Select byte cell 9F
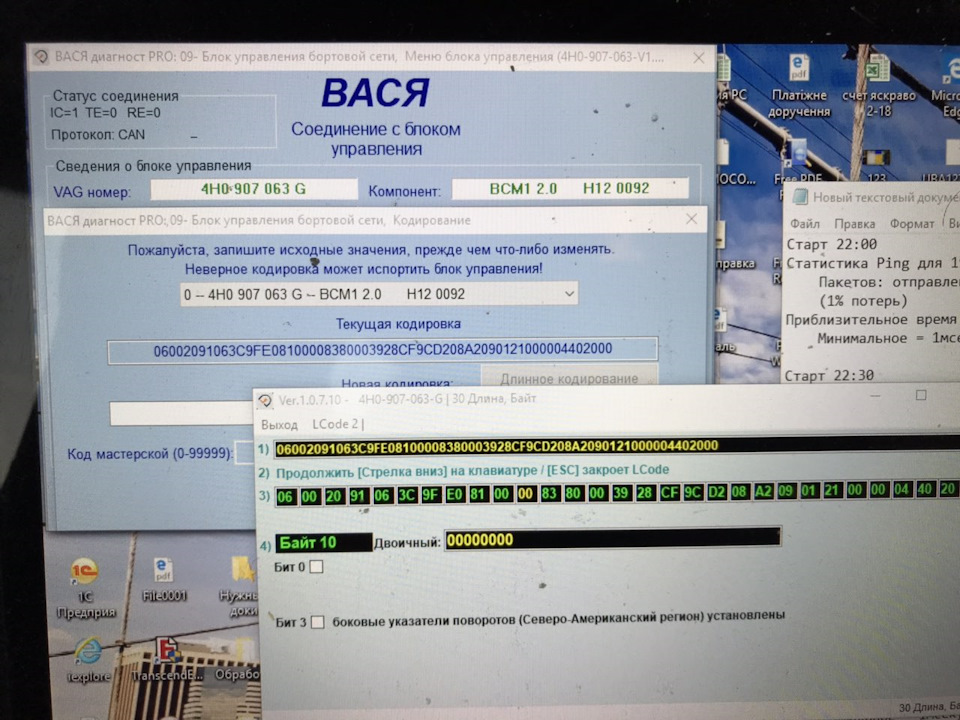Viewport: 960px width, 720px height. point(430,495)
